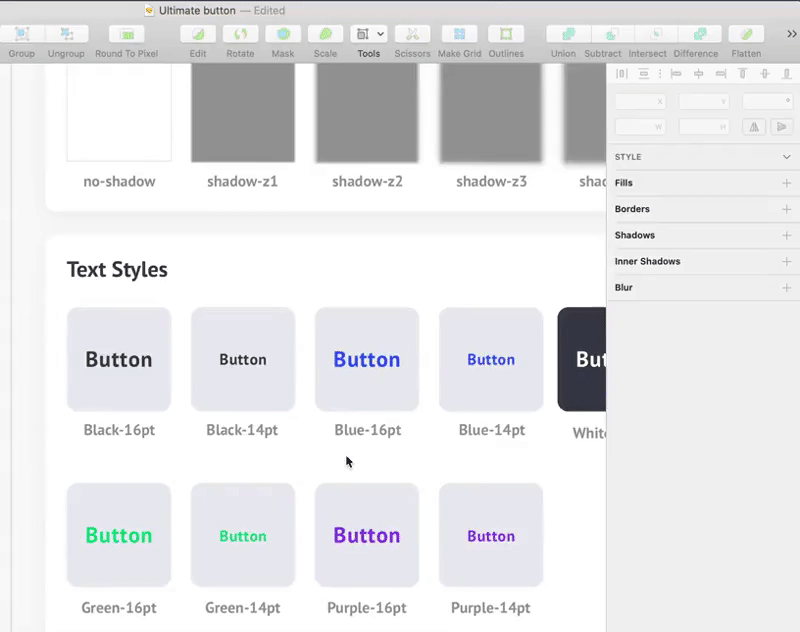Click the Flatten toolbar icon
800x632 pixels.
(x=746, y=34)
